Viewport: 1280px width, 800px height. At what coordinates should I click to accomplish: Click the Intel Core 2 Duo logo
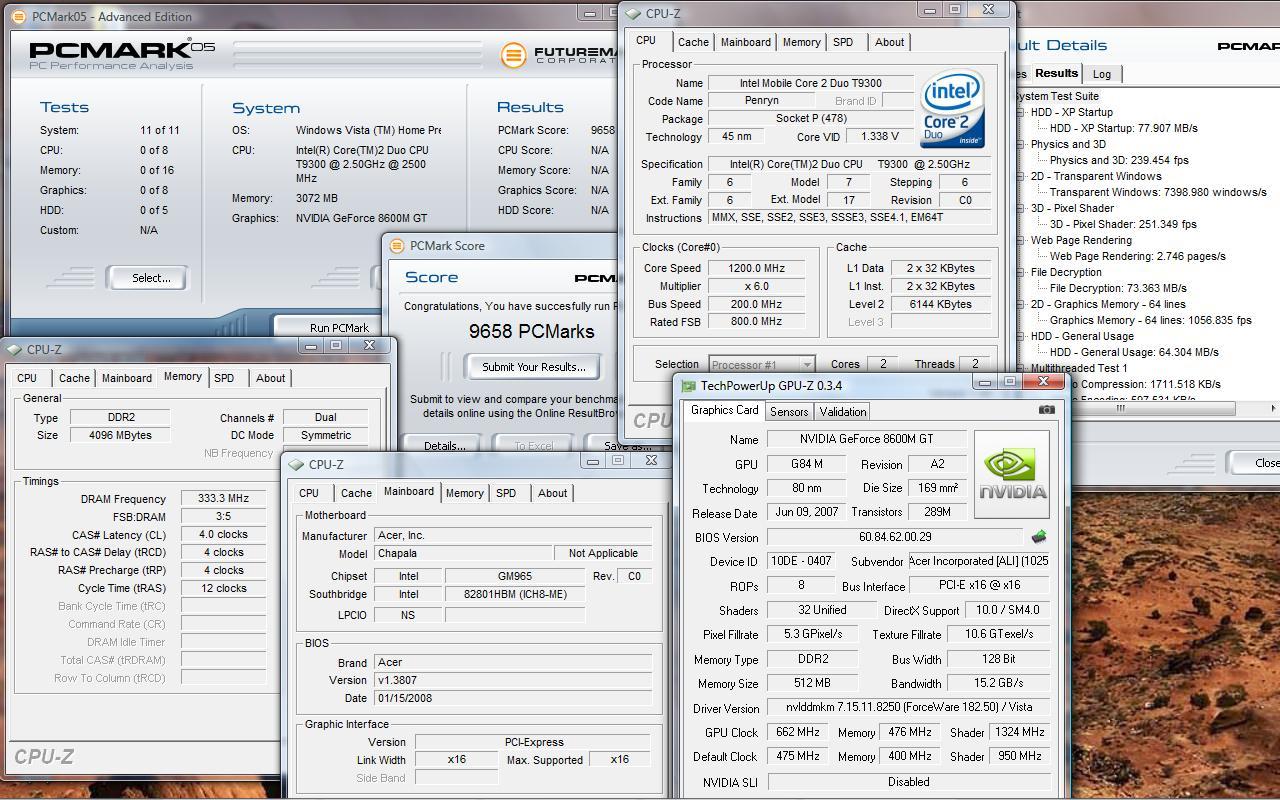[952, 109]
